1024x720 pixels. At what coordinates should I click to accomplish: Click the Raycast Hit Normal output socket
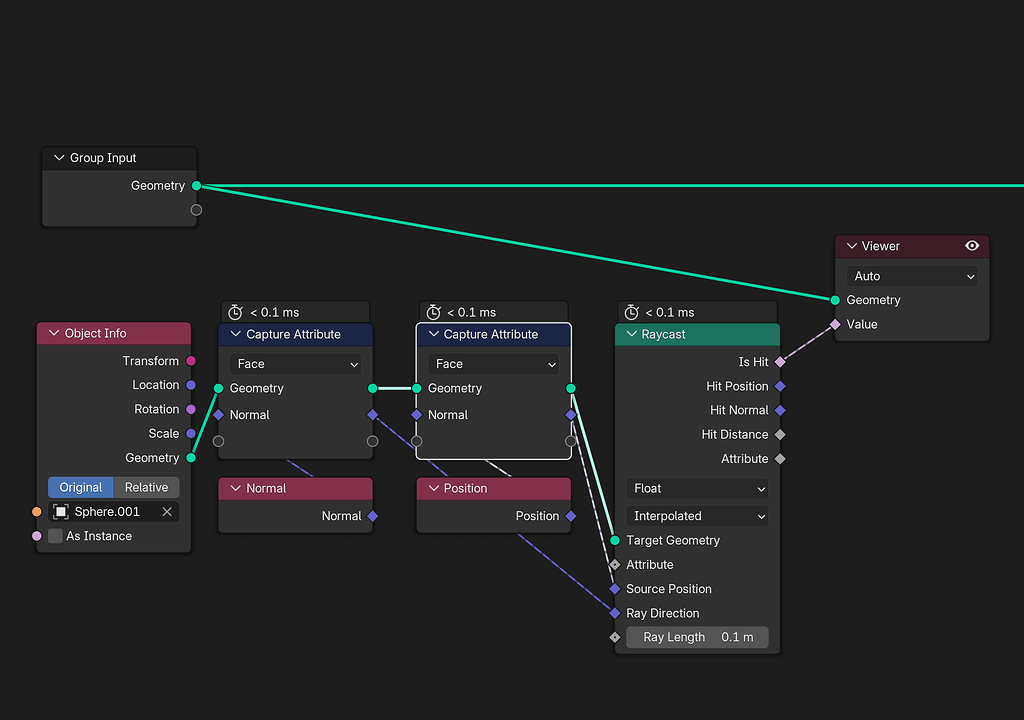point(780,410)
